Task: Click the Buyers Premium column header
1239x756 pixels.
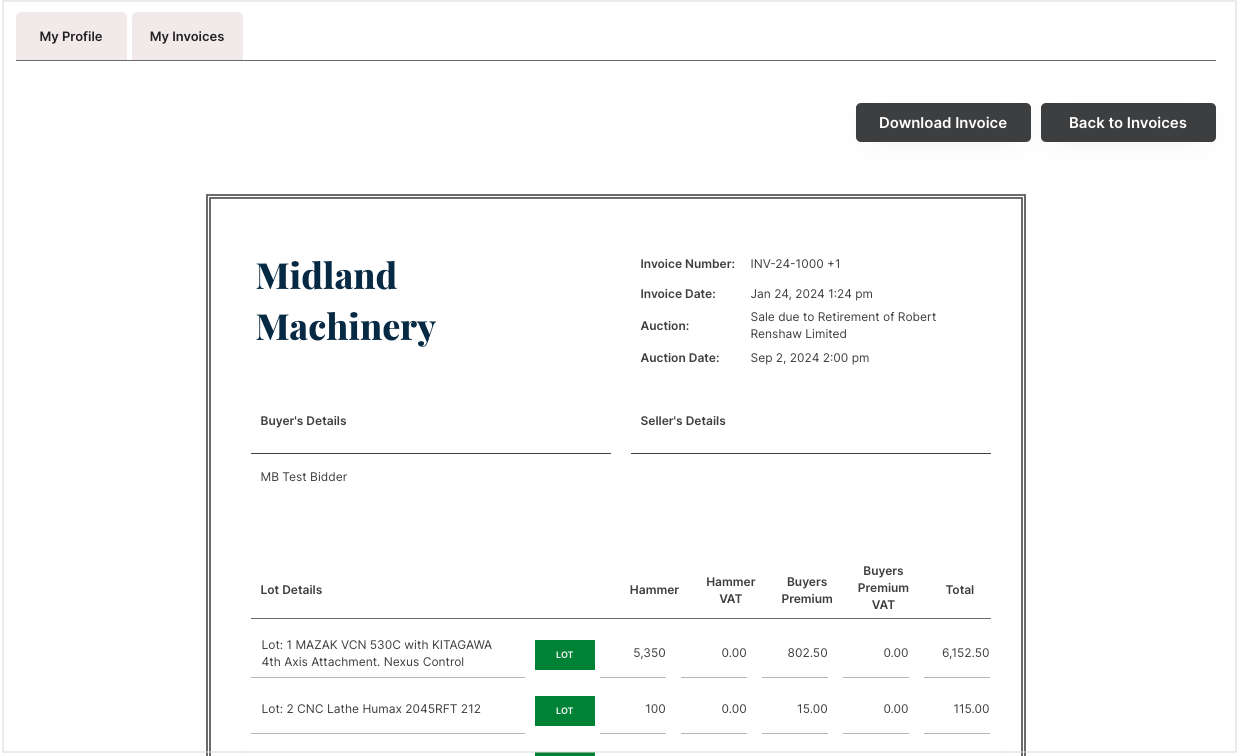Action: click(807, 590)
